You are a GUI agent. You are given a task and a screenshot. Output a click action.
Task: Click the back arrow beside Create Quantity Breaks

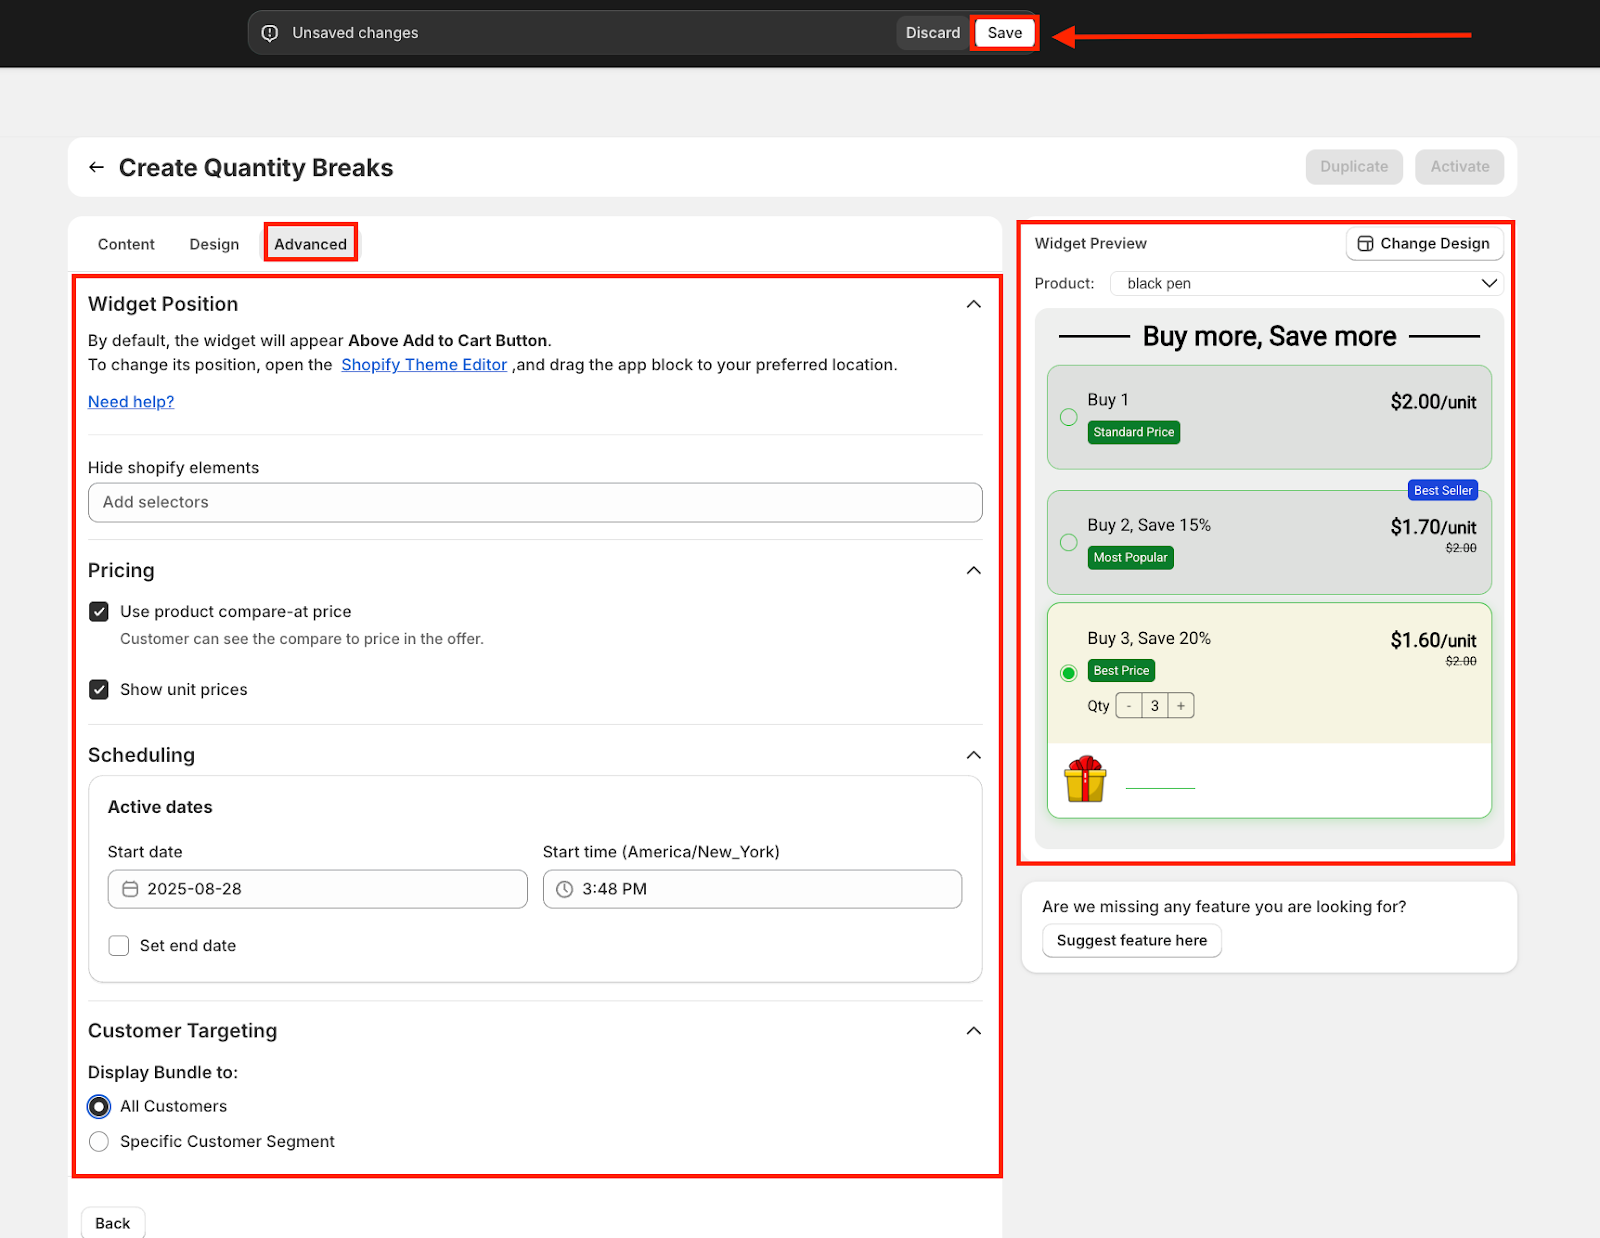(96, 167)
